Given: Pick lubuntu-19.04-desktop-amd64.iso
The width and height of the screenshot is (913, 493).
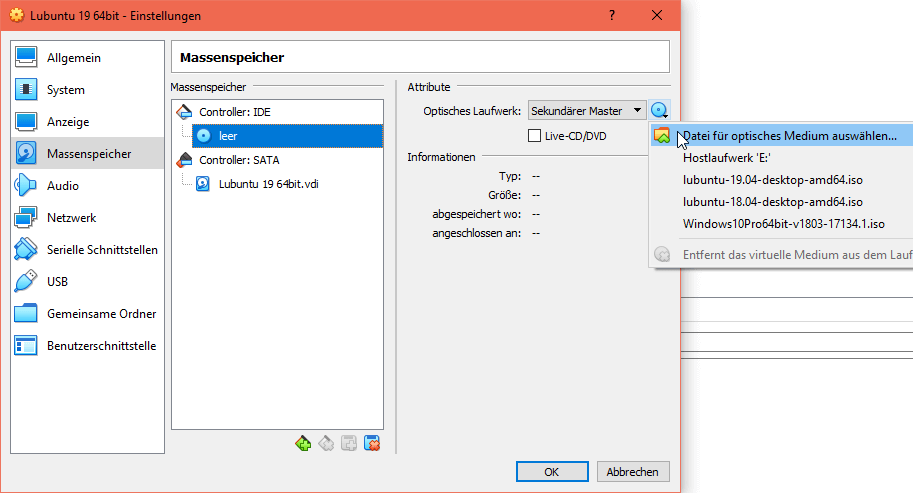Looking at the screenshot, I should 781,180.
